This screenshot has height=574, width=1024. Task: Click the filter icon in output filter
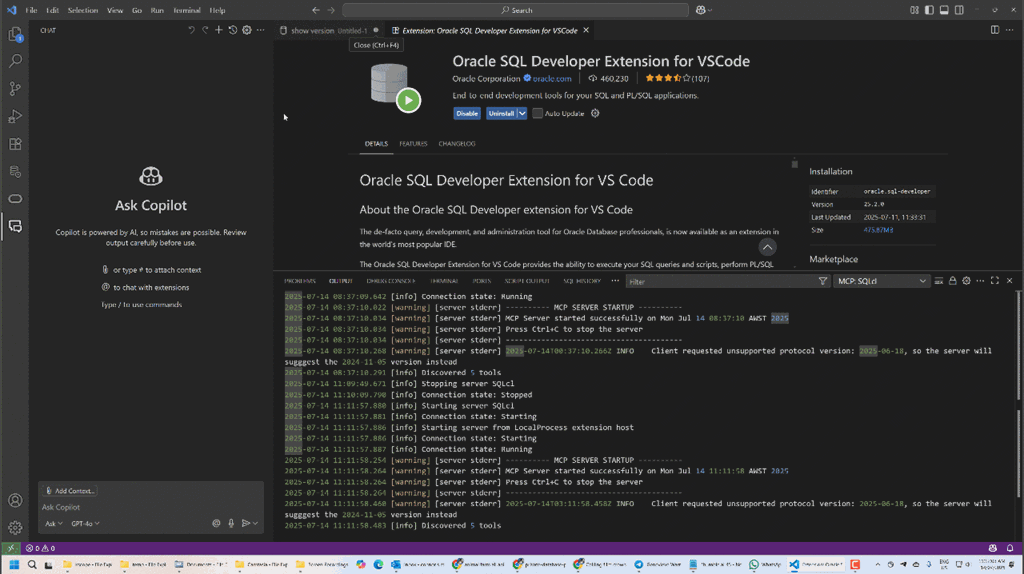click(x=823, y=281)
